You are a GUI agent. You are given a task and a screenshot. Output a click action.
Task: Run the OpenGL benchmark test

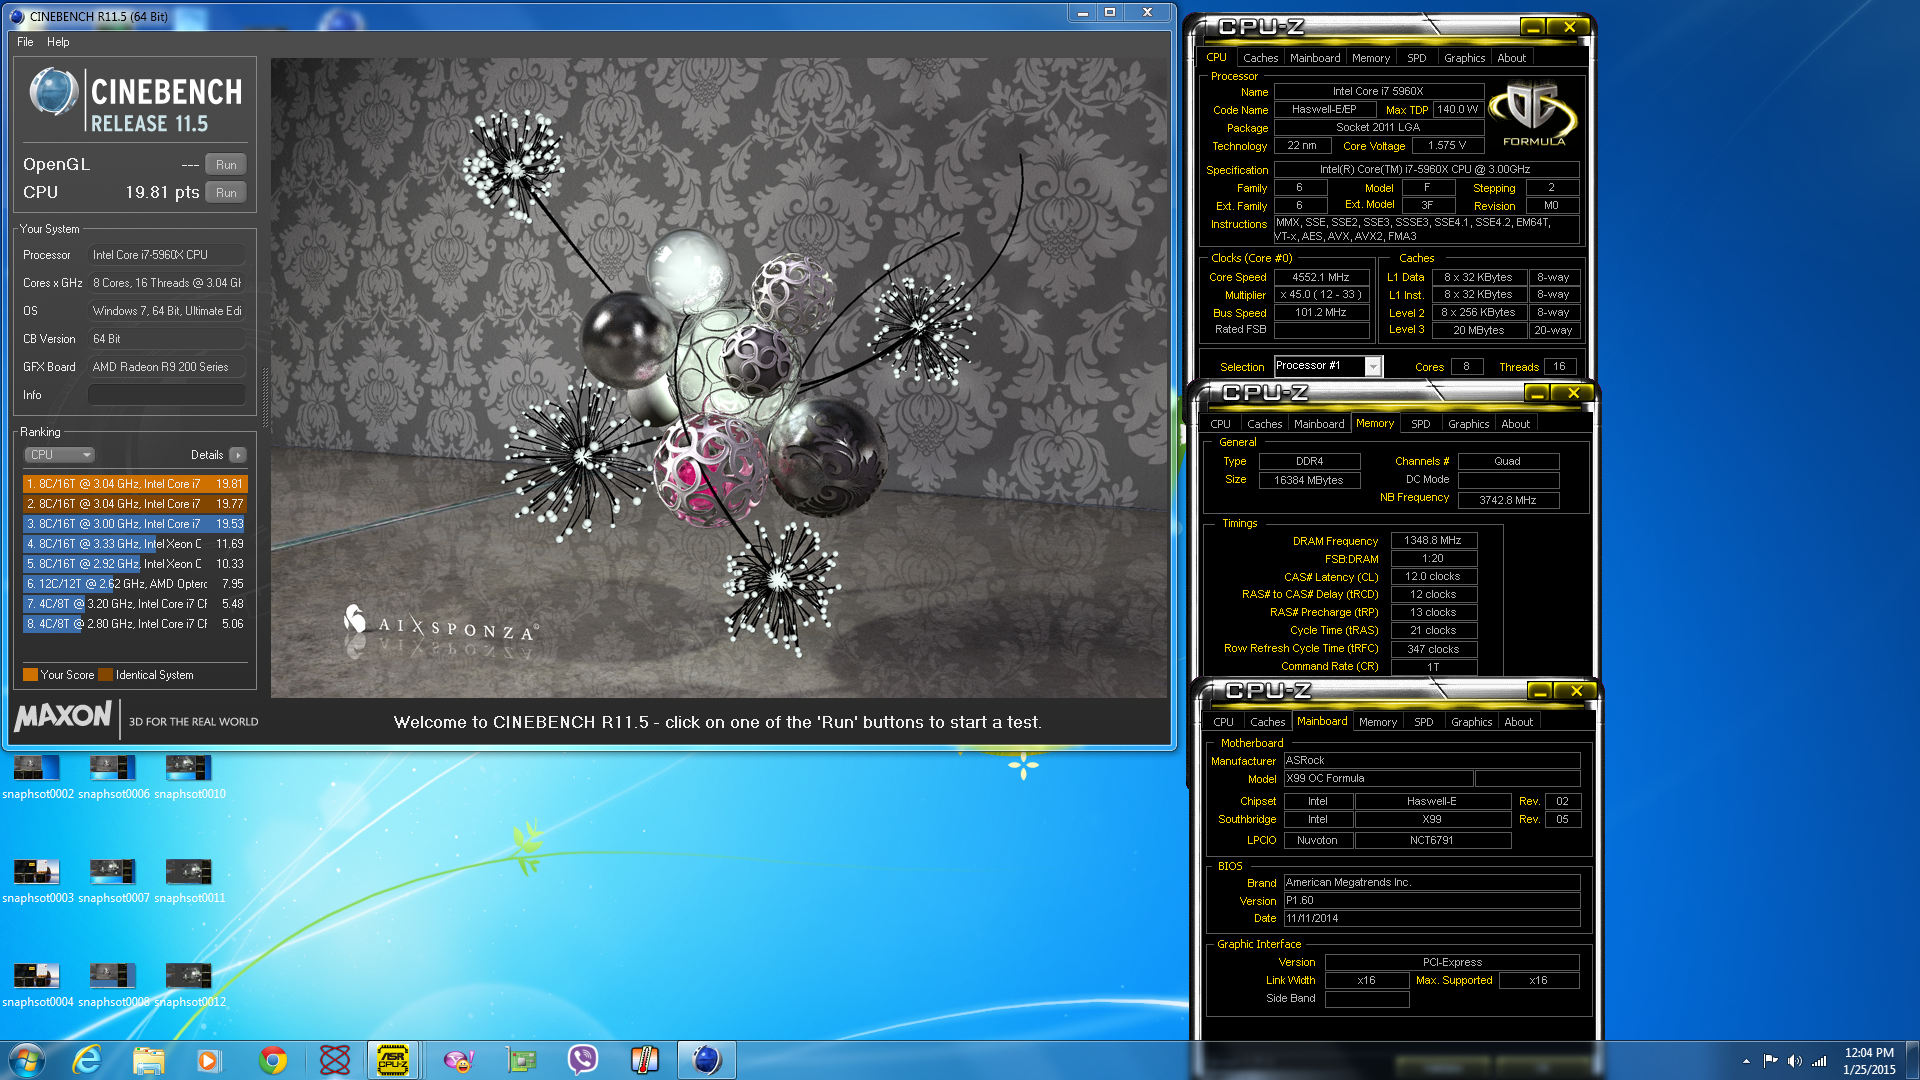pos(226,165)
